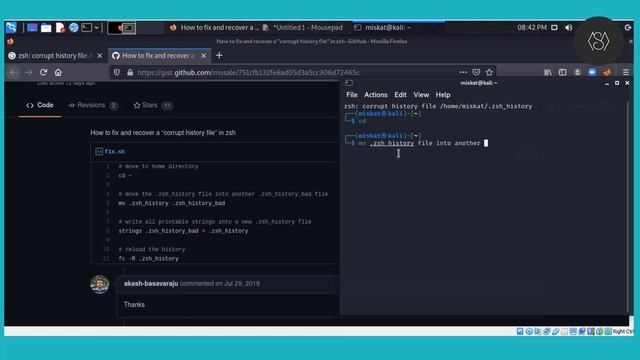Open the fix.sh file link
The height and width of the screenshot is (360, 640).
pos(115,151)
